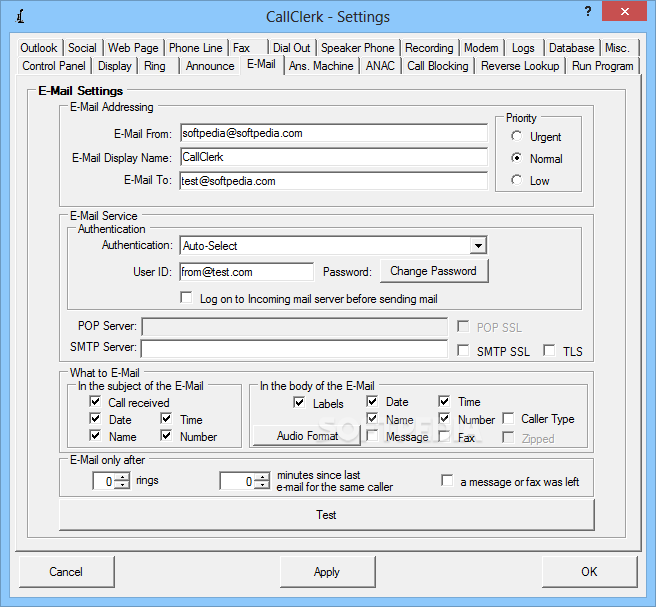Open the Dial Out tab
Screen dimensions: 656x607
pyautogui.click(x=291, y=48)
